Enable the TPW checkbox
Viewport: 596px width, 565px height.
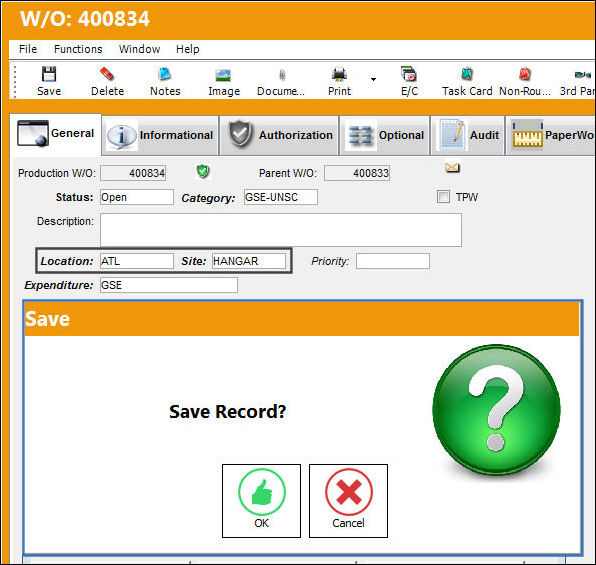[x=443, y=197]
